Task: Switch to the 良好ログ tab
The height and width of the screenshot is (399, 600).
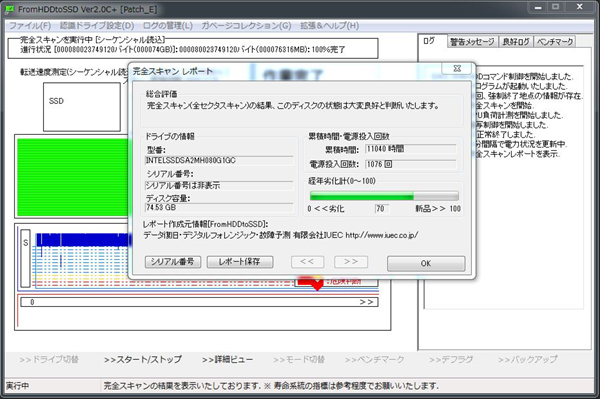Action: tap(515, 42)
